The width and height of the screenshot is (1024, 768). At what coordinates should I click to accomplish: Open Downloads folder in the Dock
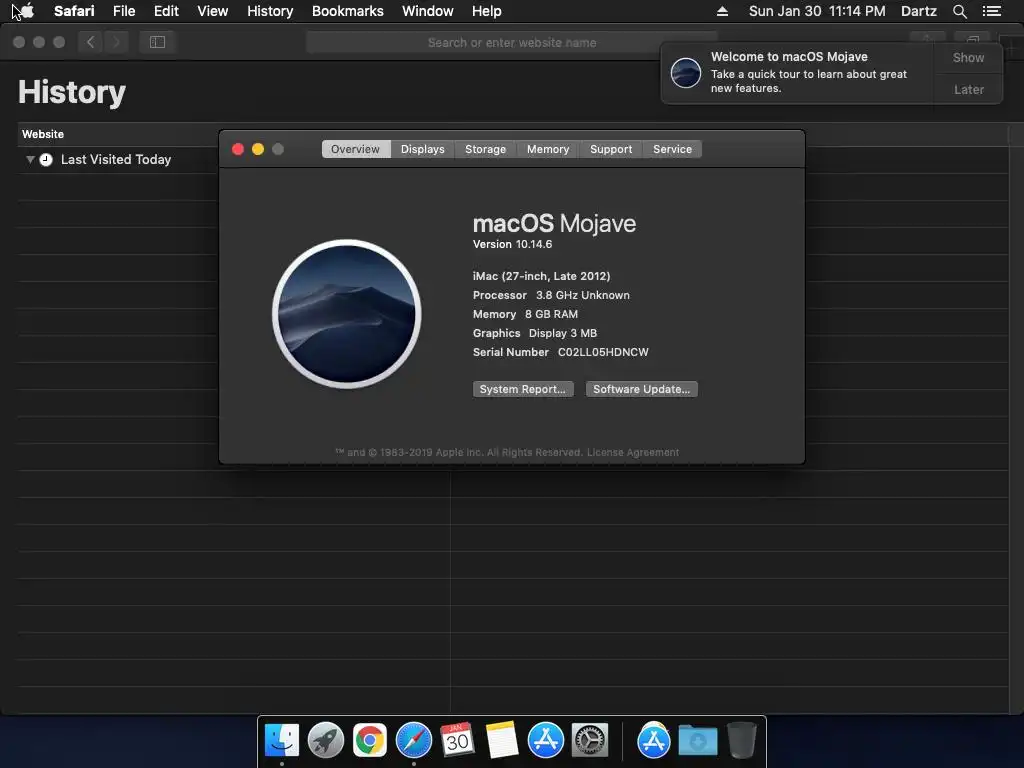(697, 740)
